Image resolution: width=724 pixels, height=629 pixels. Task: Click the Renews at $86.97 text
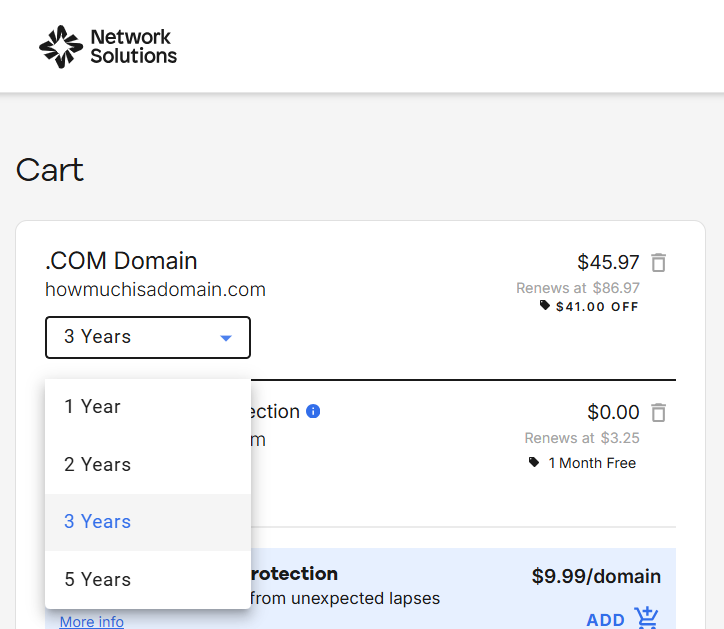coord(577,288)
